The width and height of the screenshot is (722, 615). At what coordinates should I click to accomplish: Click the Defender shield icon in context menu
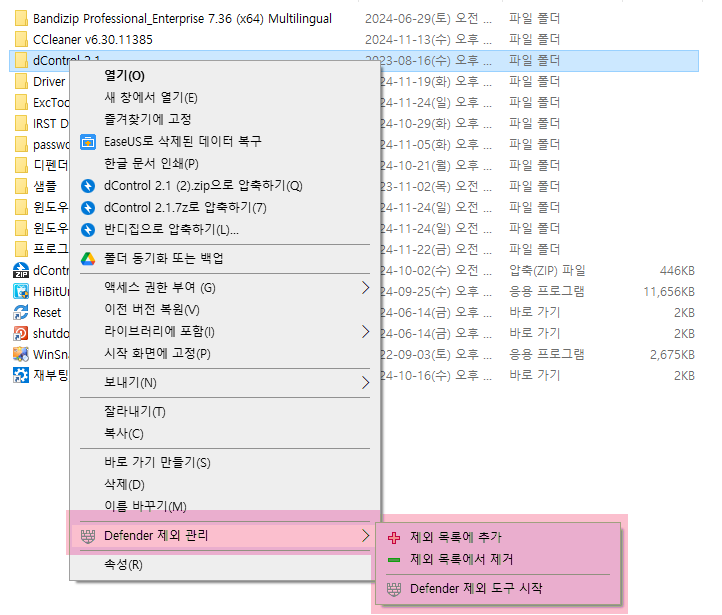point(88,536)
